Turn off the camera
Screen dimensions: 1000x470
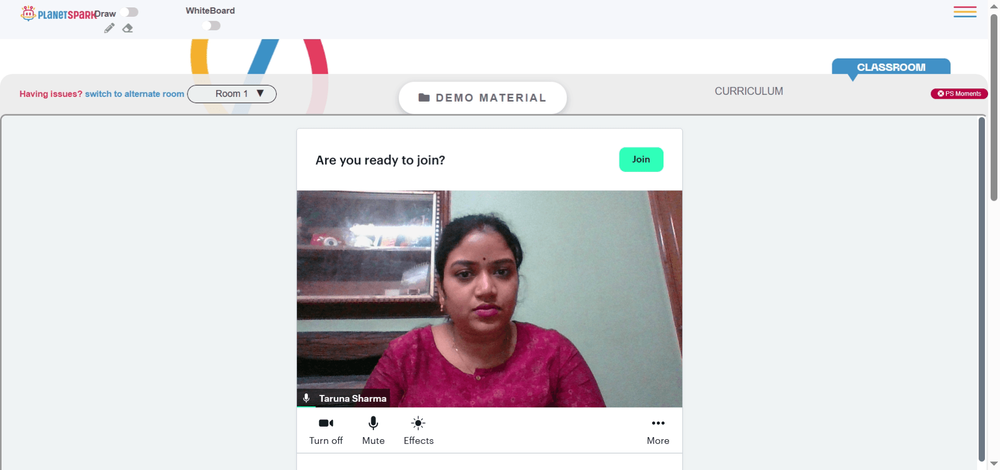pyautogui.click(x=326, y=431)
